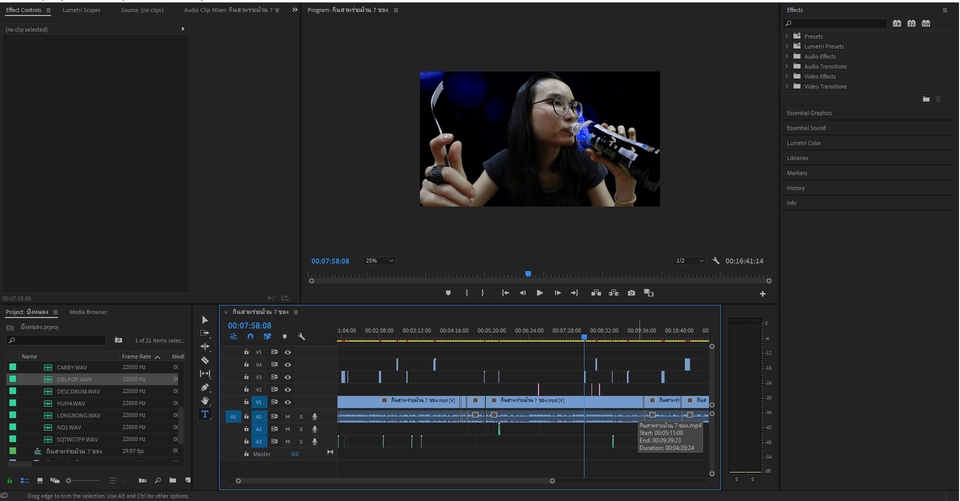960x501 pixels.
Task: Open Automate to Sequence in Project panel
Action: [x=142, y=480]
